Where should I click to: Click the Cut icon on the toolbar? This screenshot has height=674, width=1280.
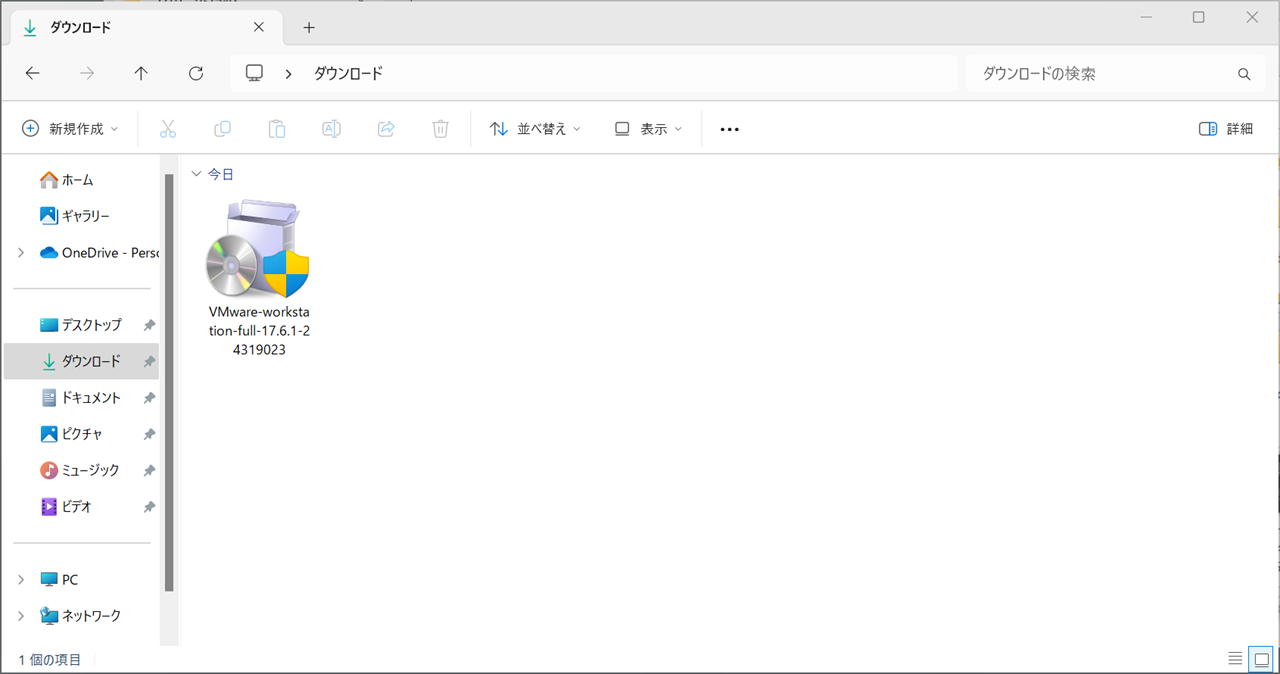click(x=168, y=128)
